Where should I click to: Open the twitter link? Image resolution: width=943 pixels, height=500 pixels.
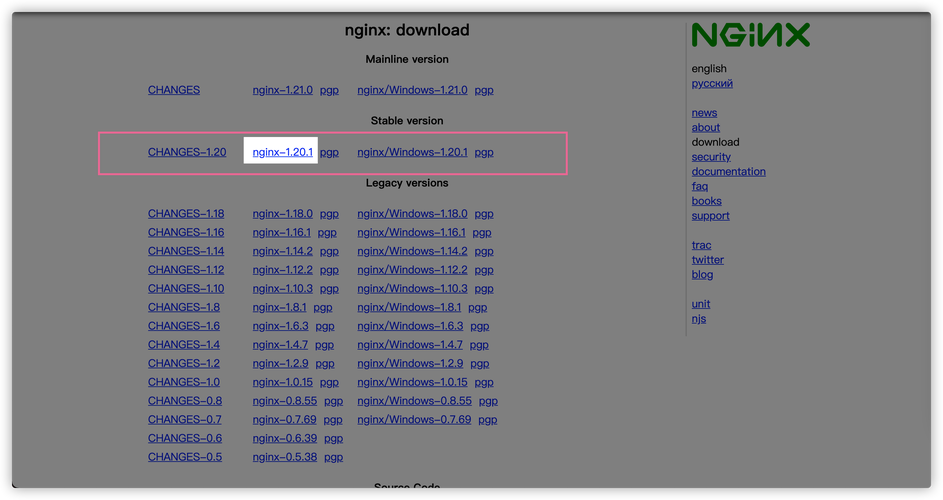pyautogui.click(x=707, y=260)
